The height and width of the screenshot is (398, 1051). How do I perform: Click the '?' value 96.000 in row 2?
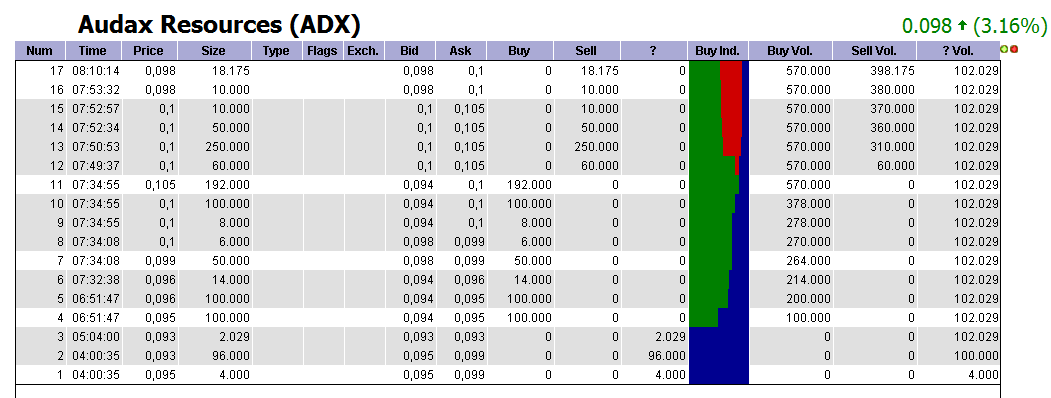pos(666,356)
